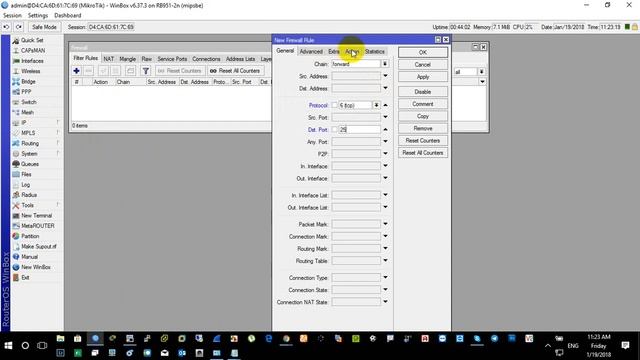Expand In. Interface field

click(x=385, y=166)
